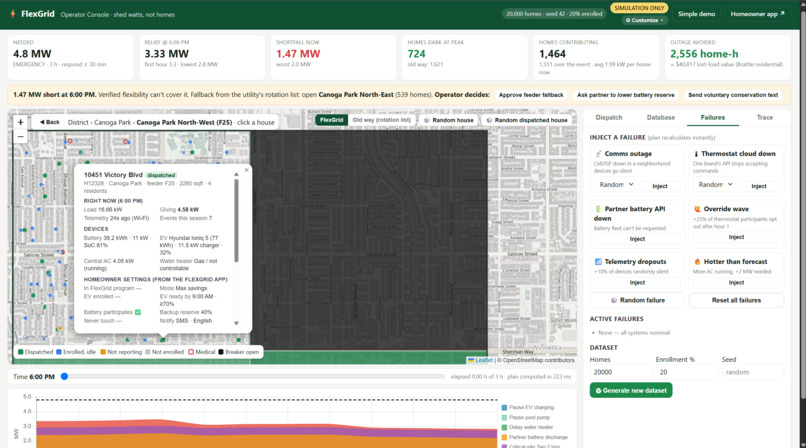
Task: Click the dice icon on Random dispatched house
Action: (489, 120)
